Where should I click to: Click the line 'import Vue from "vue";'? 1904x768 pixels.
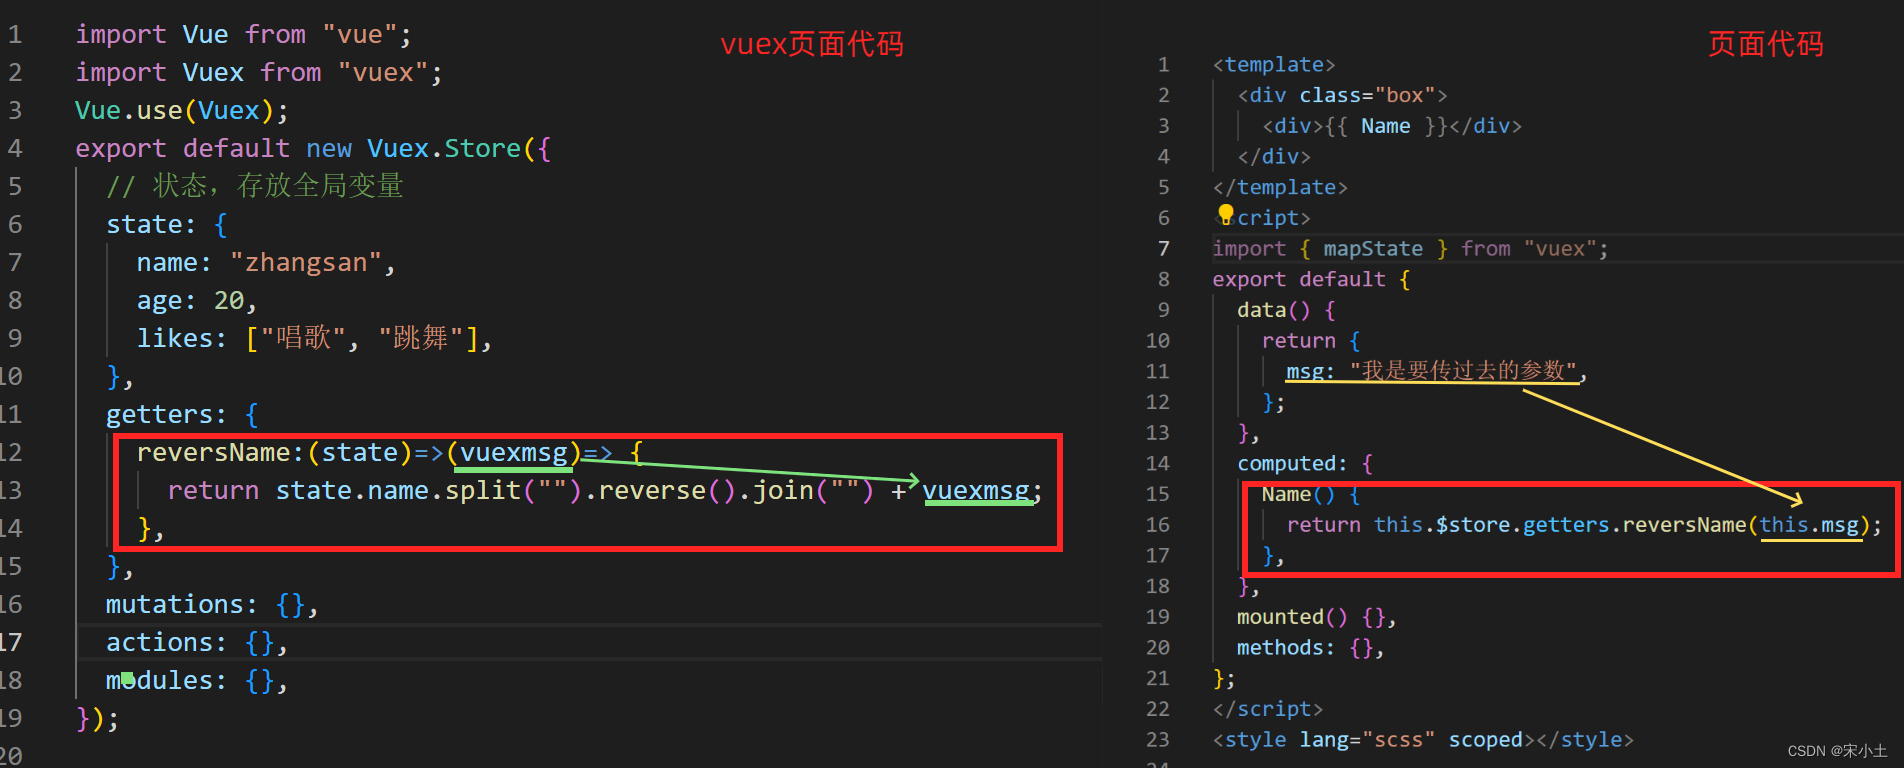point(243,35)
